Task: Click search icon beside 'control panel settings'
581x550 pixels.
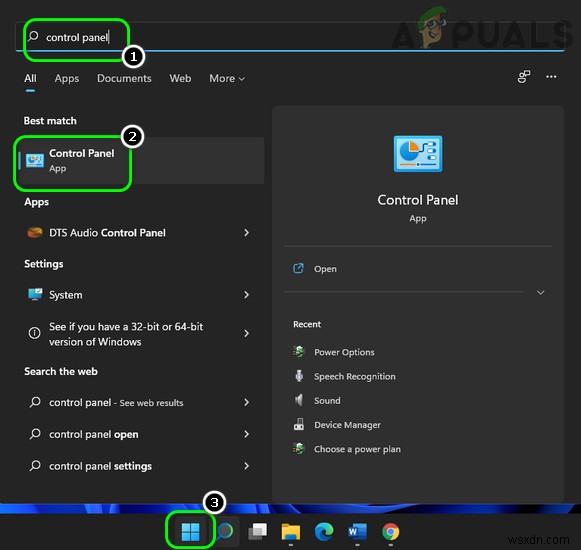Action: pyautogui.click(x=35, y=465)
